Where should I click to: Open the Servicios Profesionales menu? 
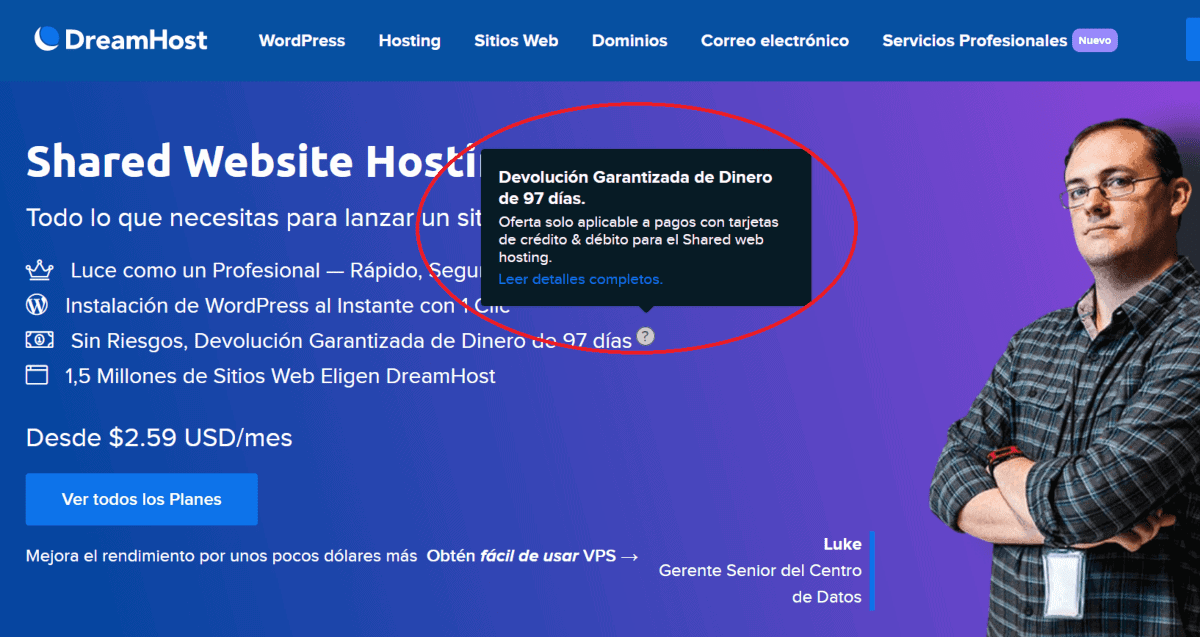click(975, 41)
